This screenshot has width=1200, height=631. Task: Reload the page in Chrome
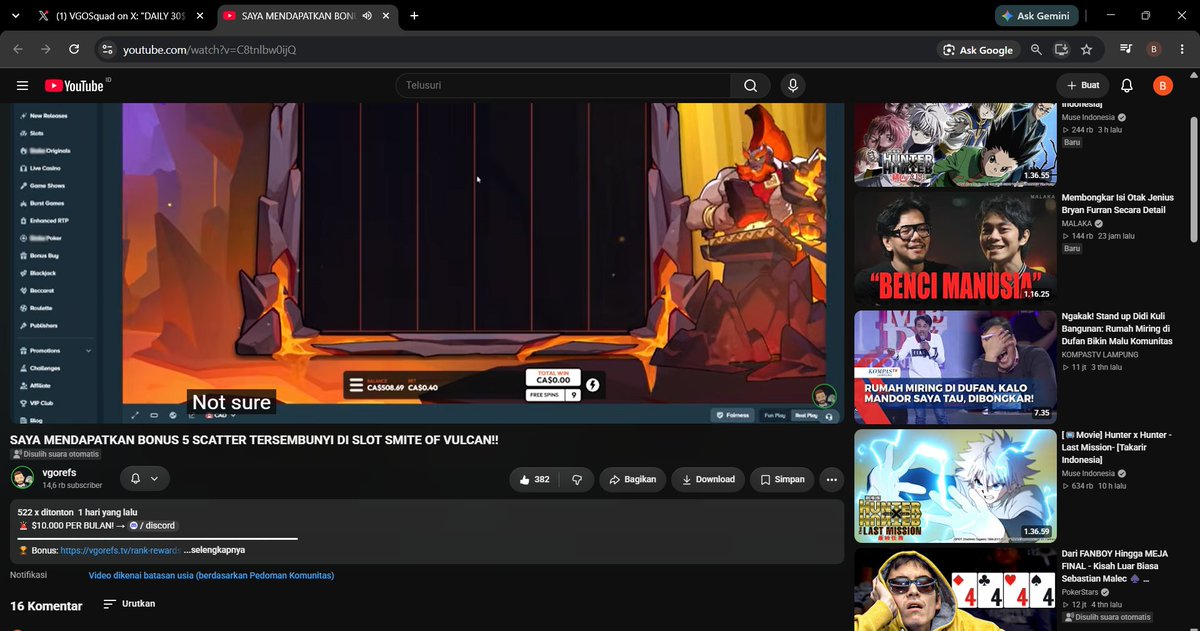(x=74, y=49)
